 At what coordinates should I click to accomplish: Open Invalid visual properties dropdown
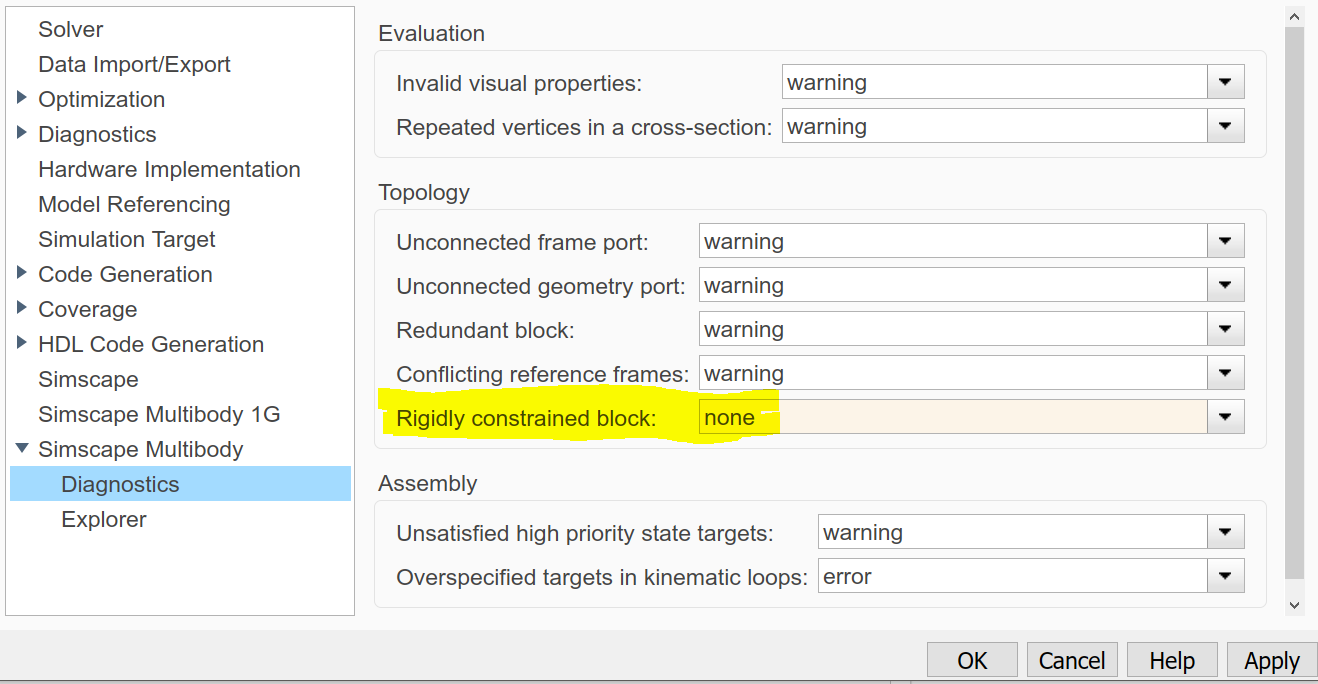(1225, 82)
